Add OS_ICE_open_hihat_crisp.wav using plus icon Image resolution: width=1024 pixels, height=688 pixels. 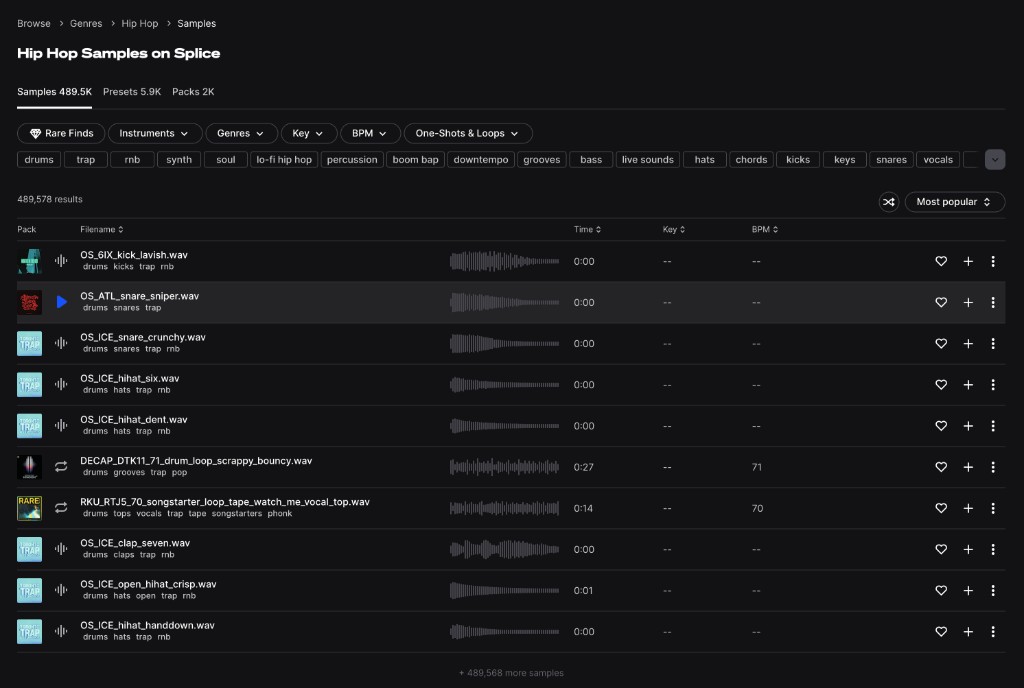[968, 590]
